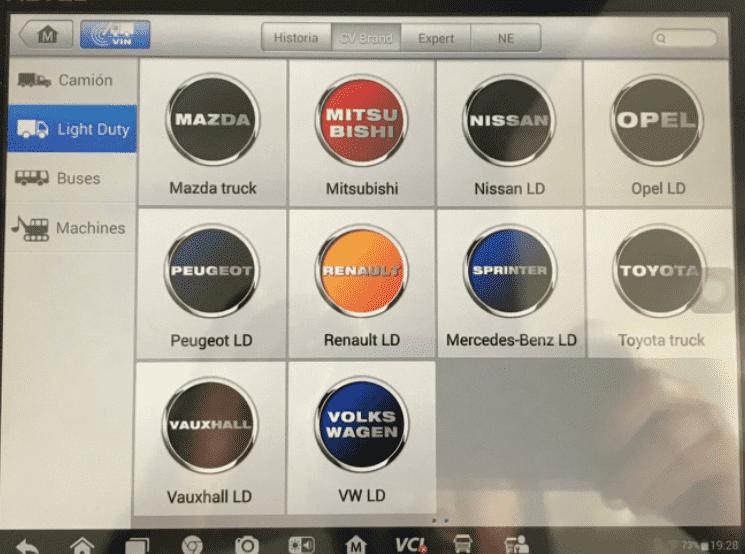Open the truck shortcut in navigation bar
The width and height of the screenshot is (745, 554).
[463, 544]
